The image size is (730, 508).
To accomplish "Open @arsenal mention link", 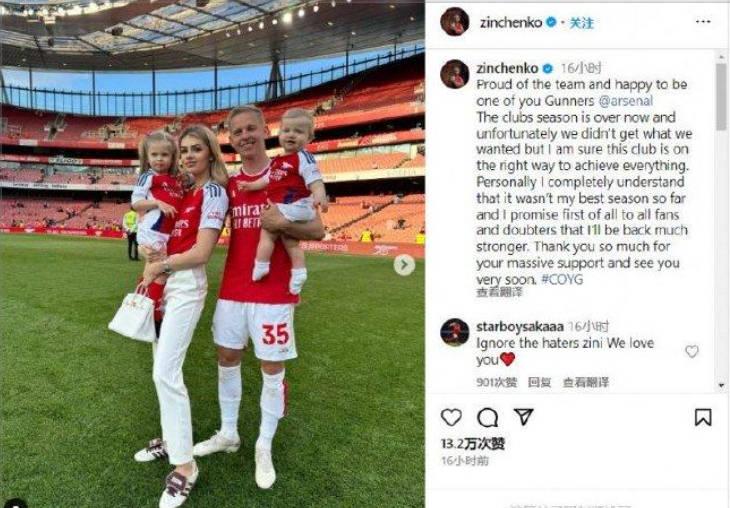I will click(x=625, y=101).
